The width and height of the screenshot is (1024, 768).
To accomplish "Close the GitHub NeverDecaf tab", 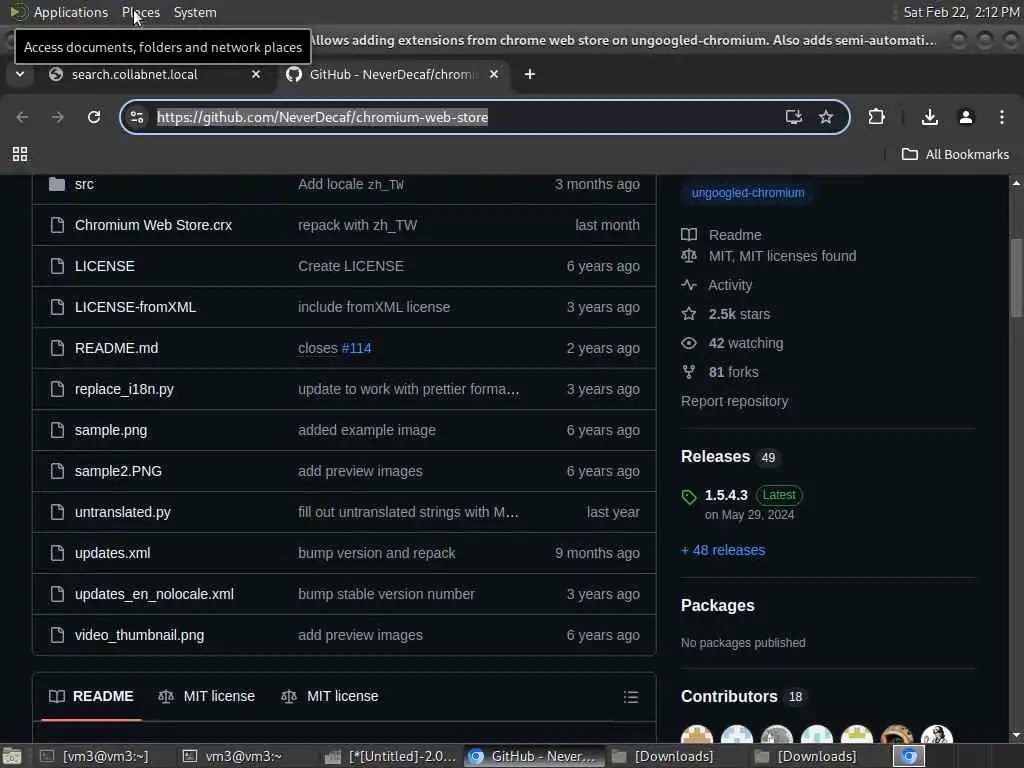I will pos(494,74).
